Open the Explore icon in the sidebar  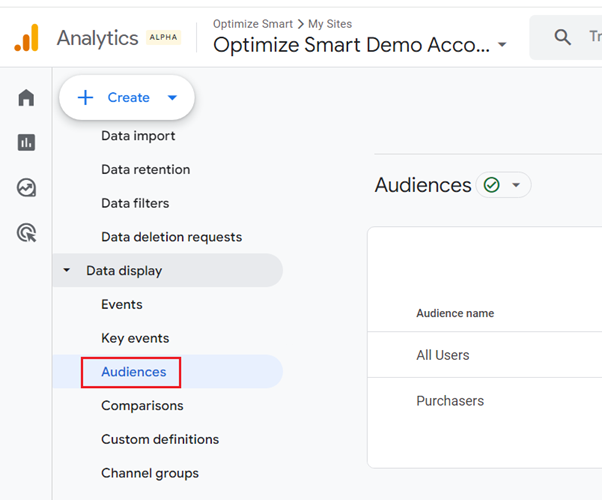[26, 188]
